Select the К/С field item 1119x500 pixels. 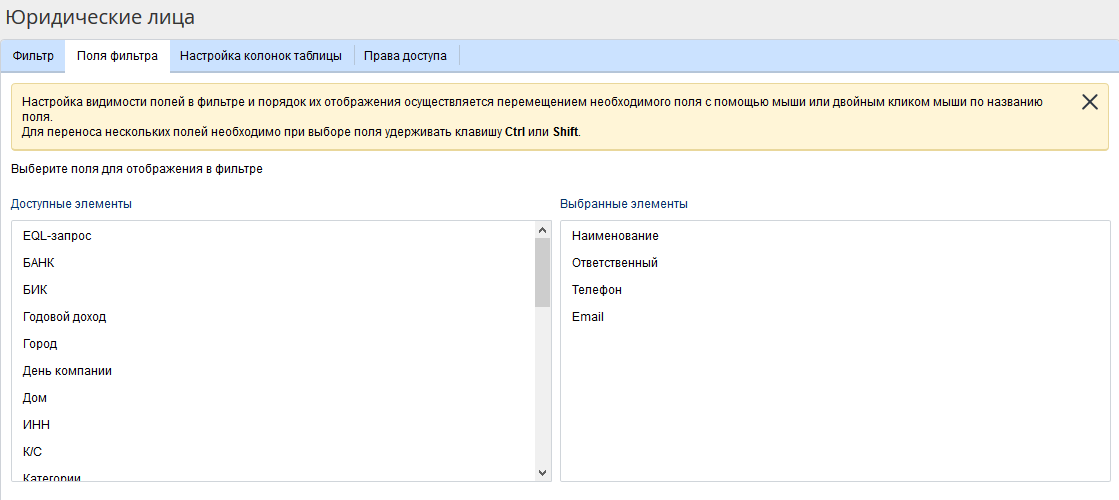[33, 452]
